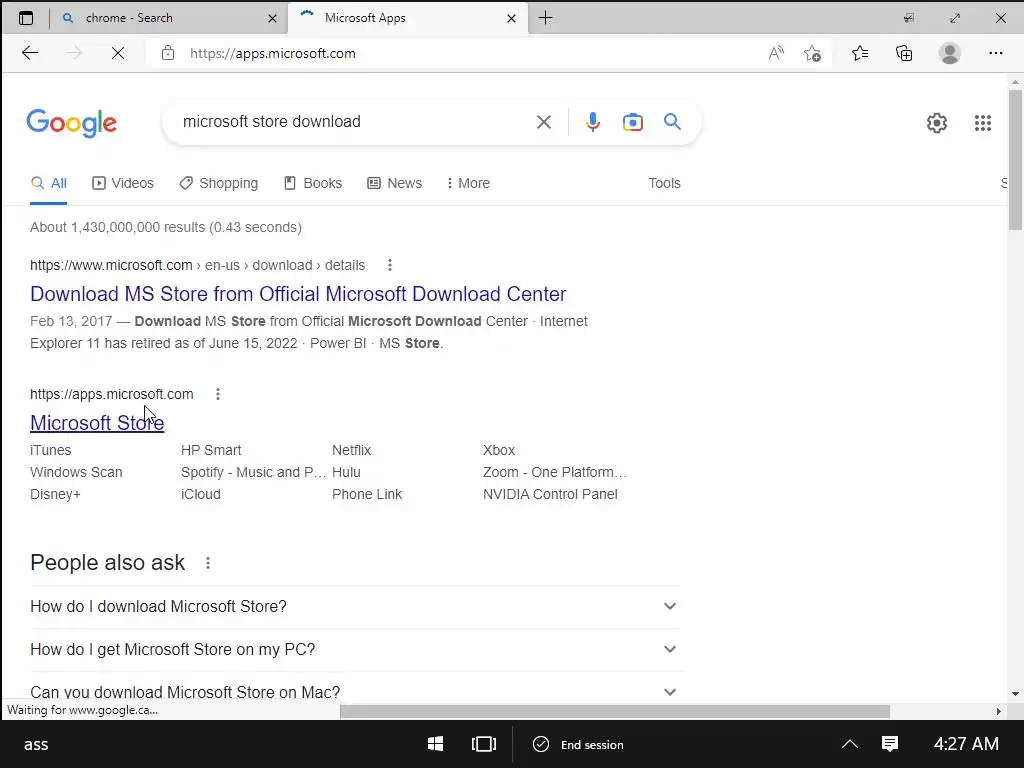This screenshot has height=768, width=1024.
Task: Open the Disney+ sitelink
Action: coord(56,494)
